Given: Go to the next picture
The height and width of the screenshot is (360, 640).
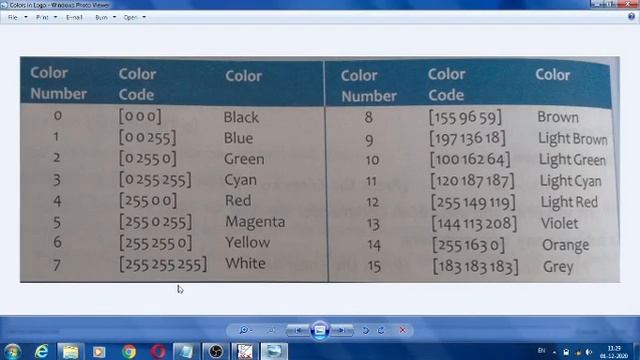Looking at the screenshot, I should pyautogui.click(x=342, y=330).
